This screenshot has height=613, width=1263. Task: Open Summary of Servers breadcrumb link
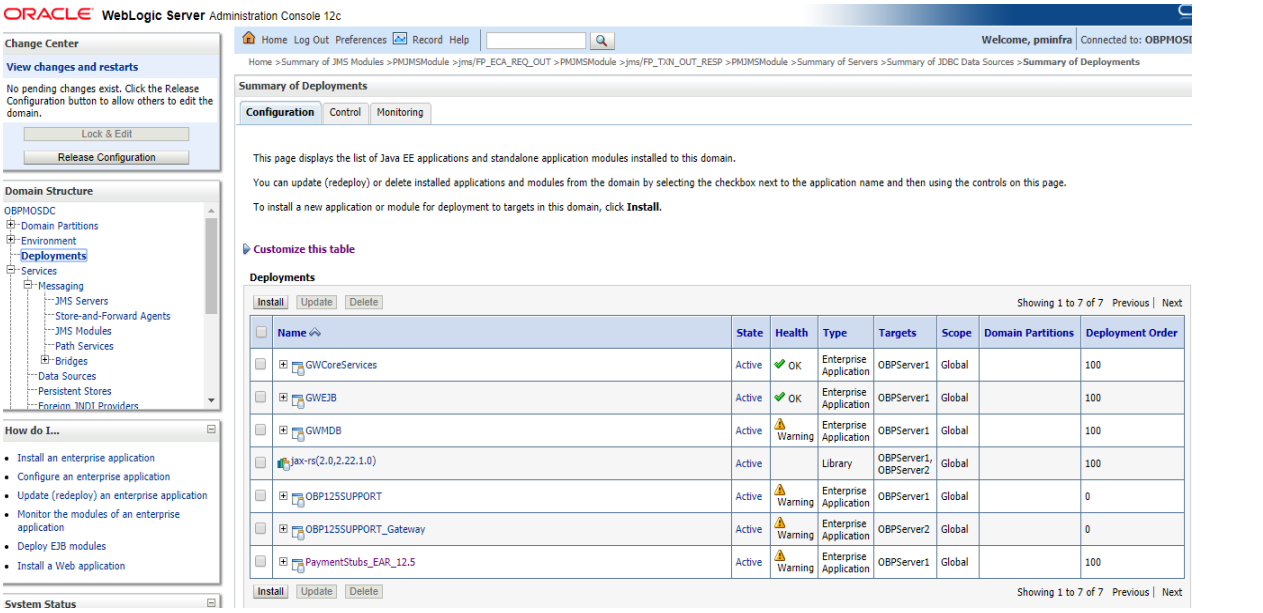pos(838,62)
